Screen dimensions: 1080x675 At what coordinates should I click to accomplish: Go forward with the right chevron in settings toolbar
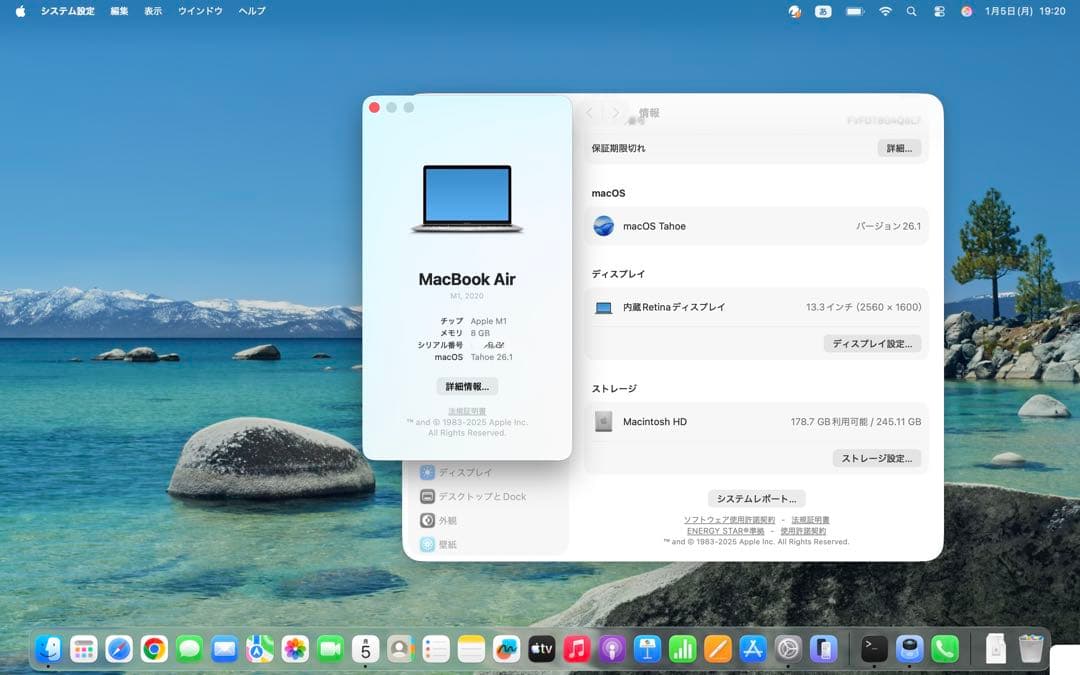click(615, 112)
